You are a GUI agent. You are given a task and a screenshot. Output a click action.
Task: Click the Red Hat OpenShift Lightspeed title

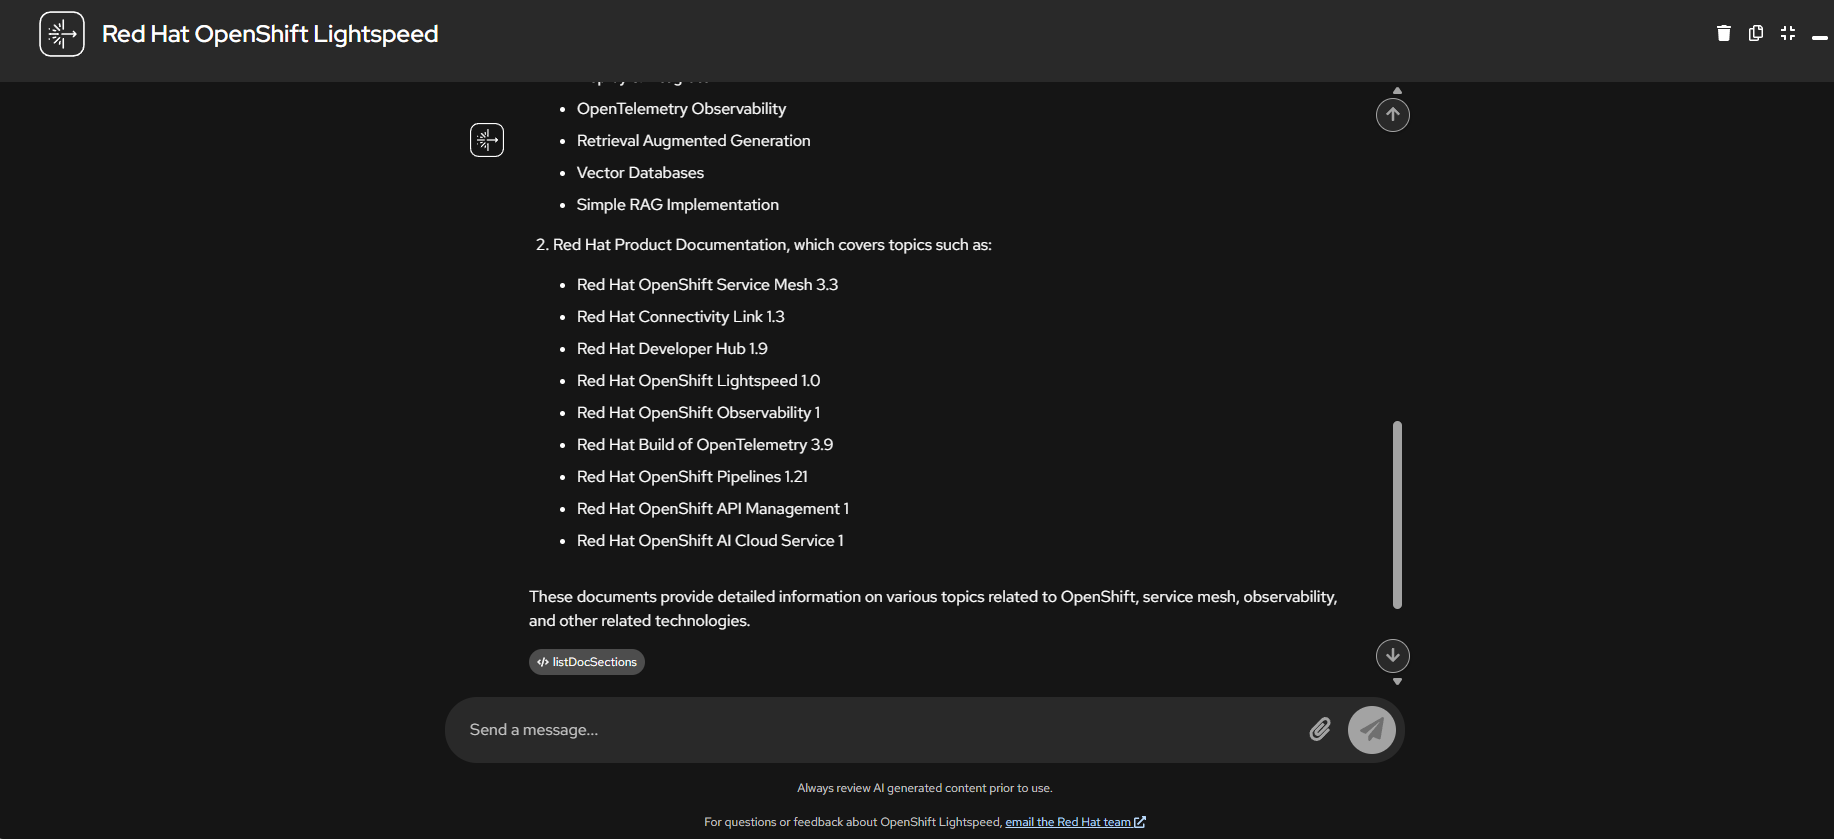point(270,34)
